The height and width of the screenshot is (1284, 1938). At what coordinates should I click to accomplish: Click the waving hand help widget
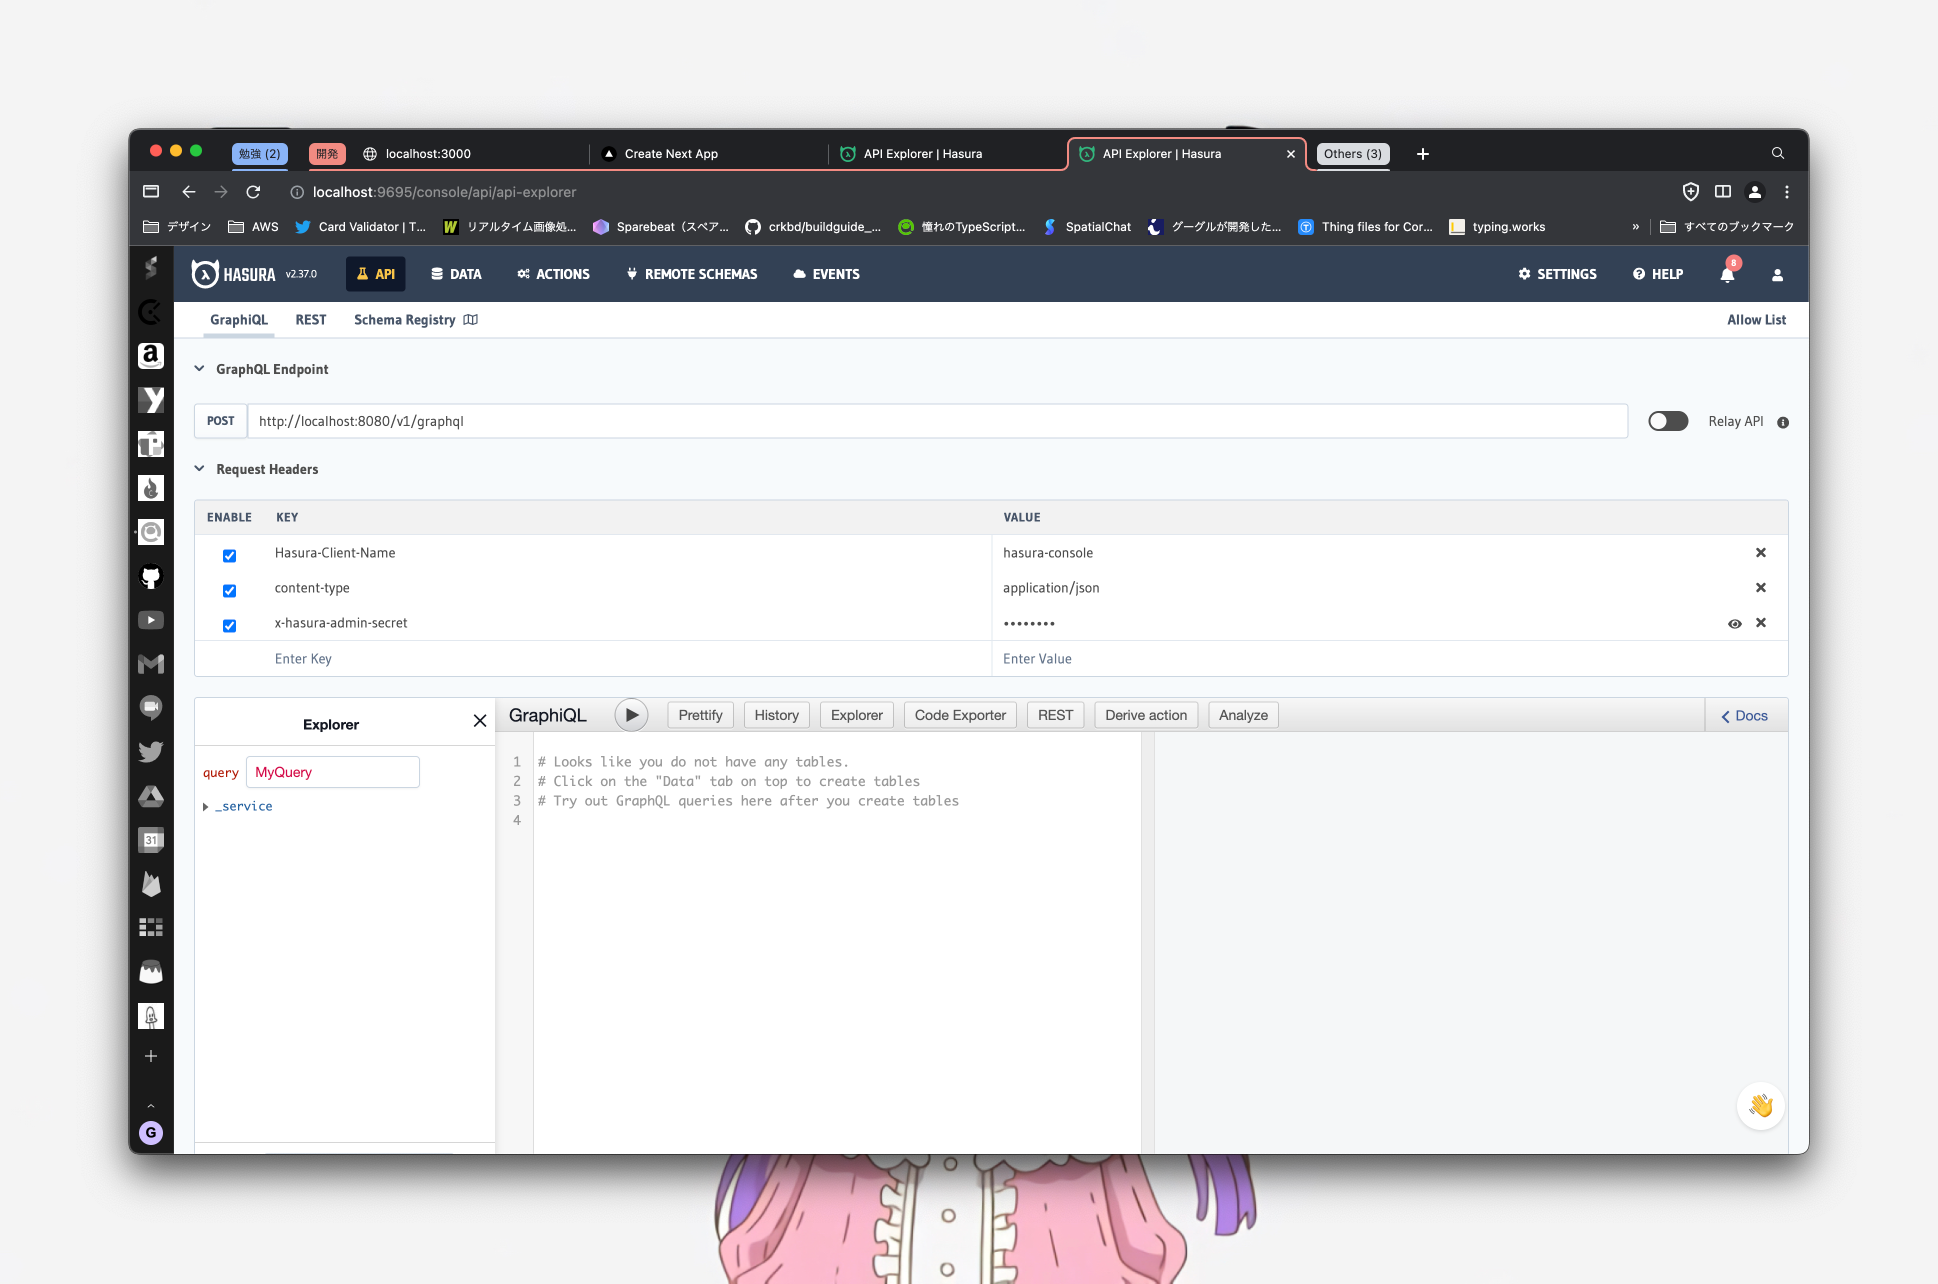click(x=1760, y=1106)
